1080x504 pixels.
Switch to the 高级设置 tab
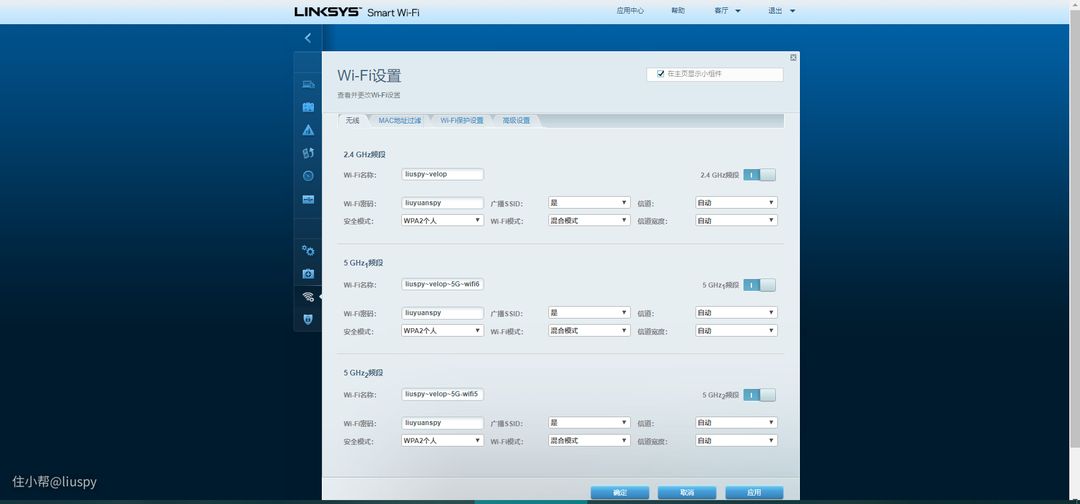coord(517,120)
